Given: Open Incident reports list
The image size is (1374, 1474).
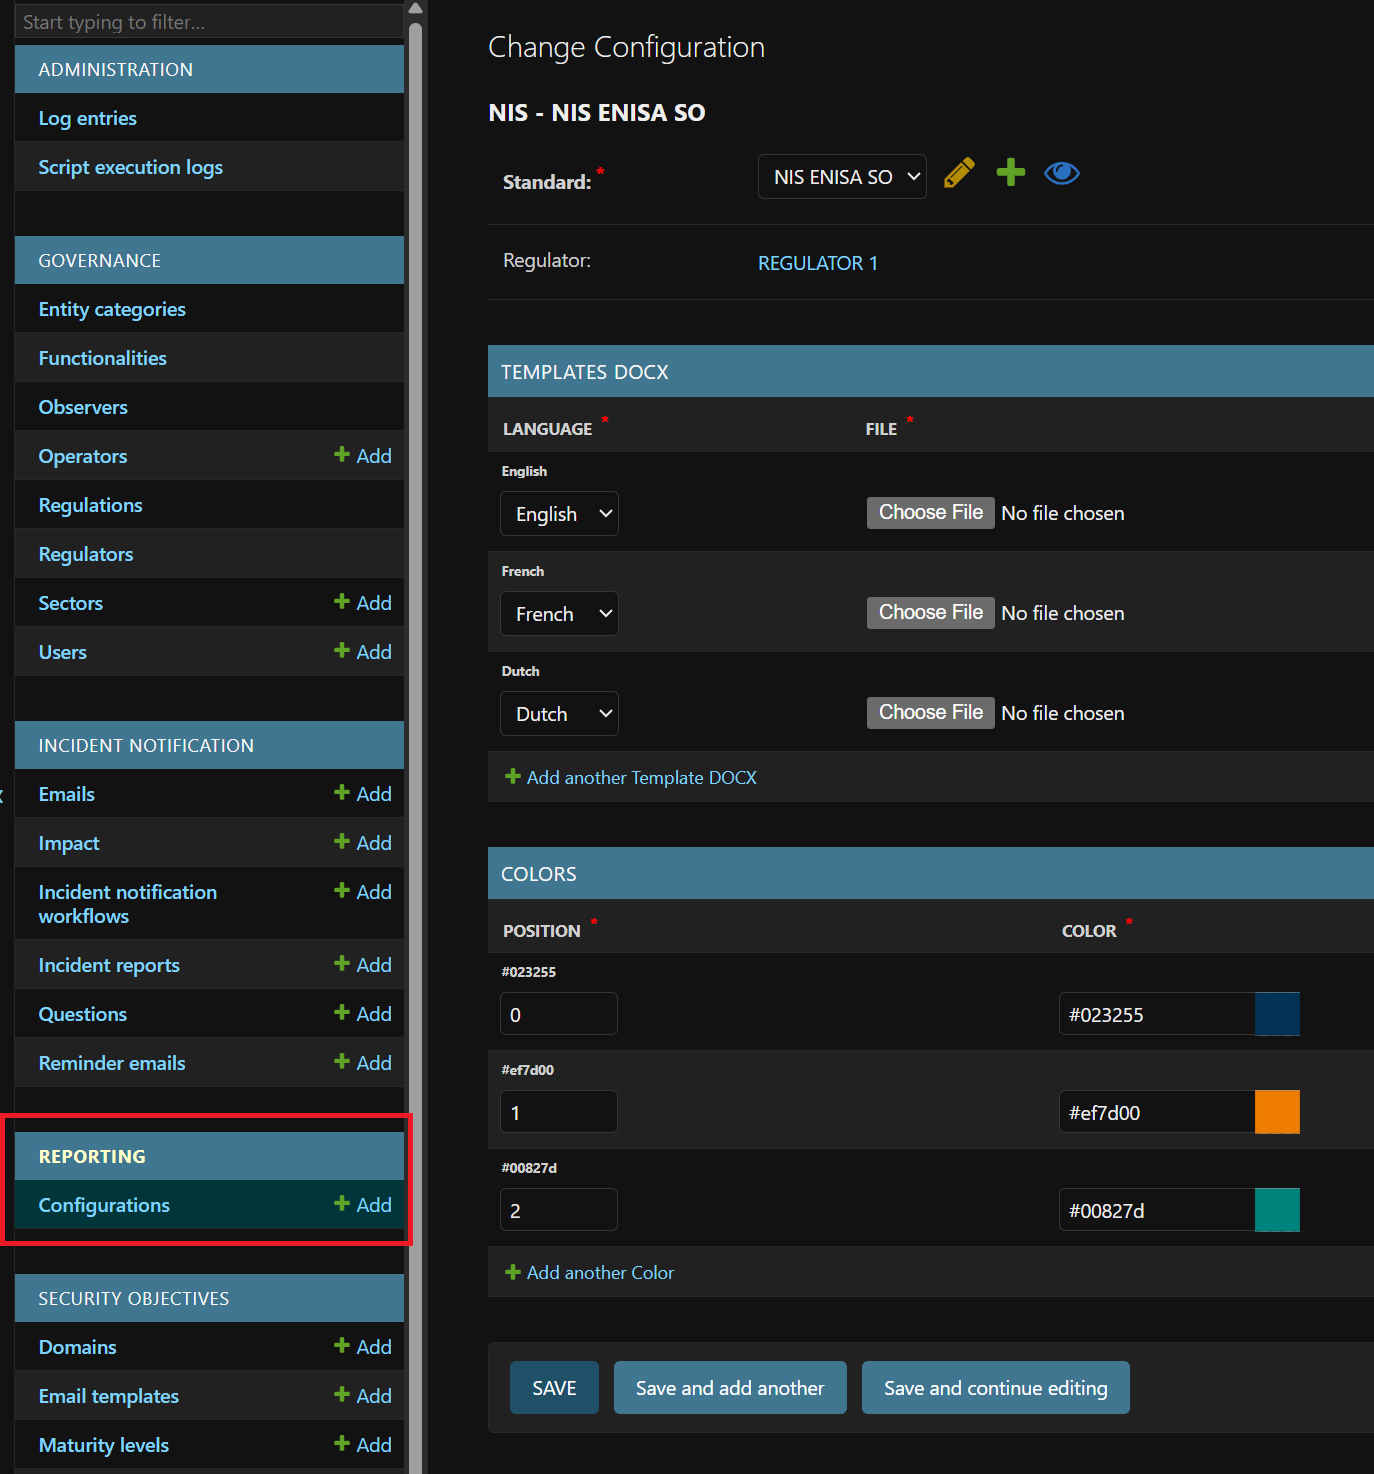Looking at the screenshot, I should pos(109,965).
